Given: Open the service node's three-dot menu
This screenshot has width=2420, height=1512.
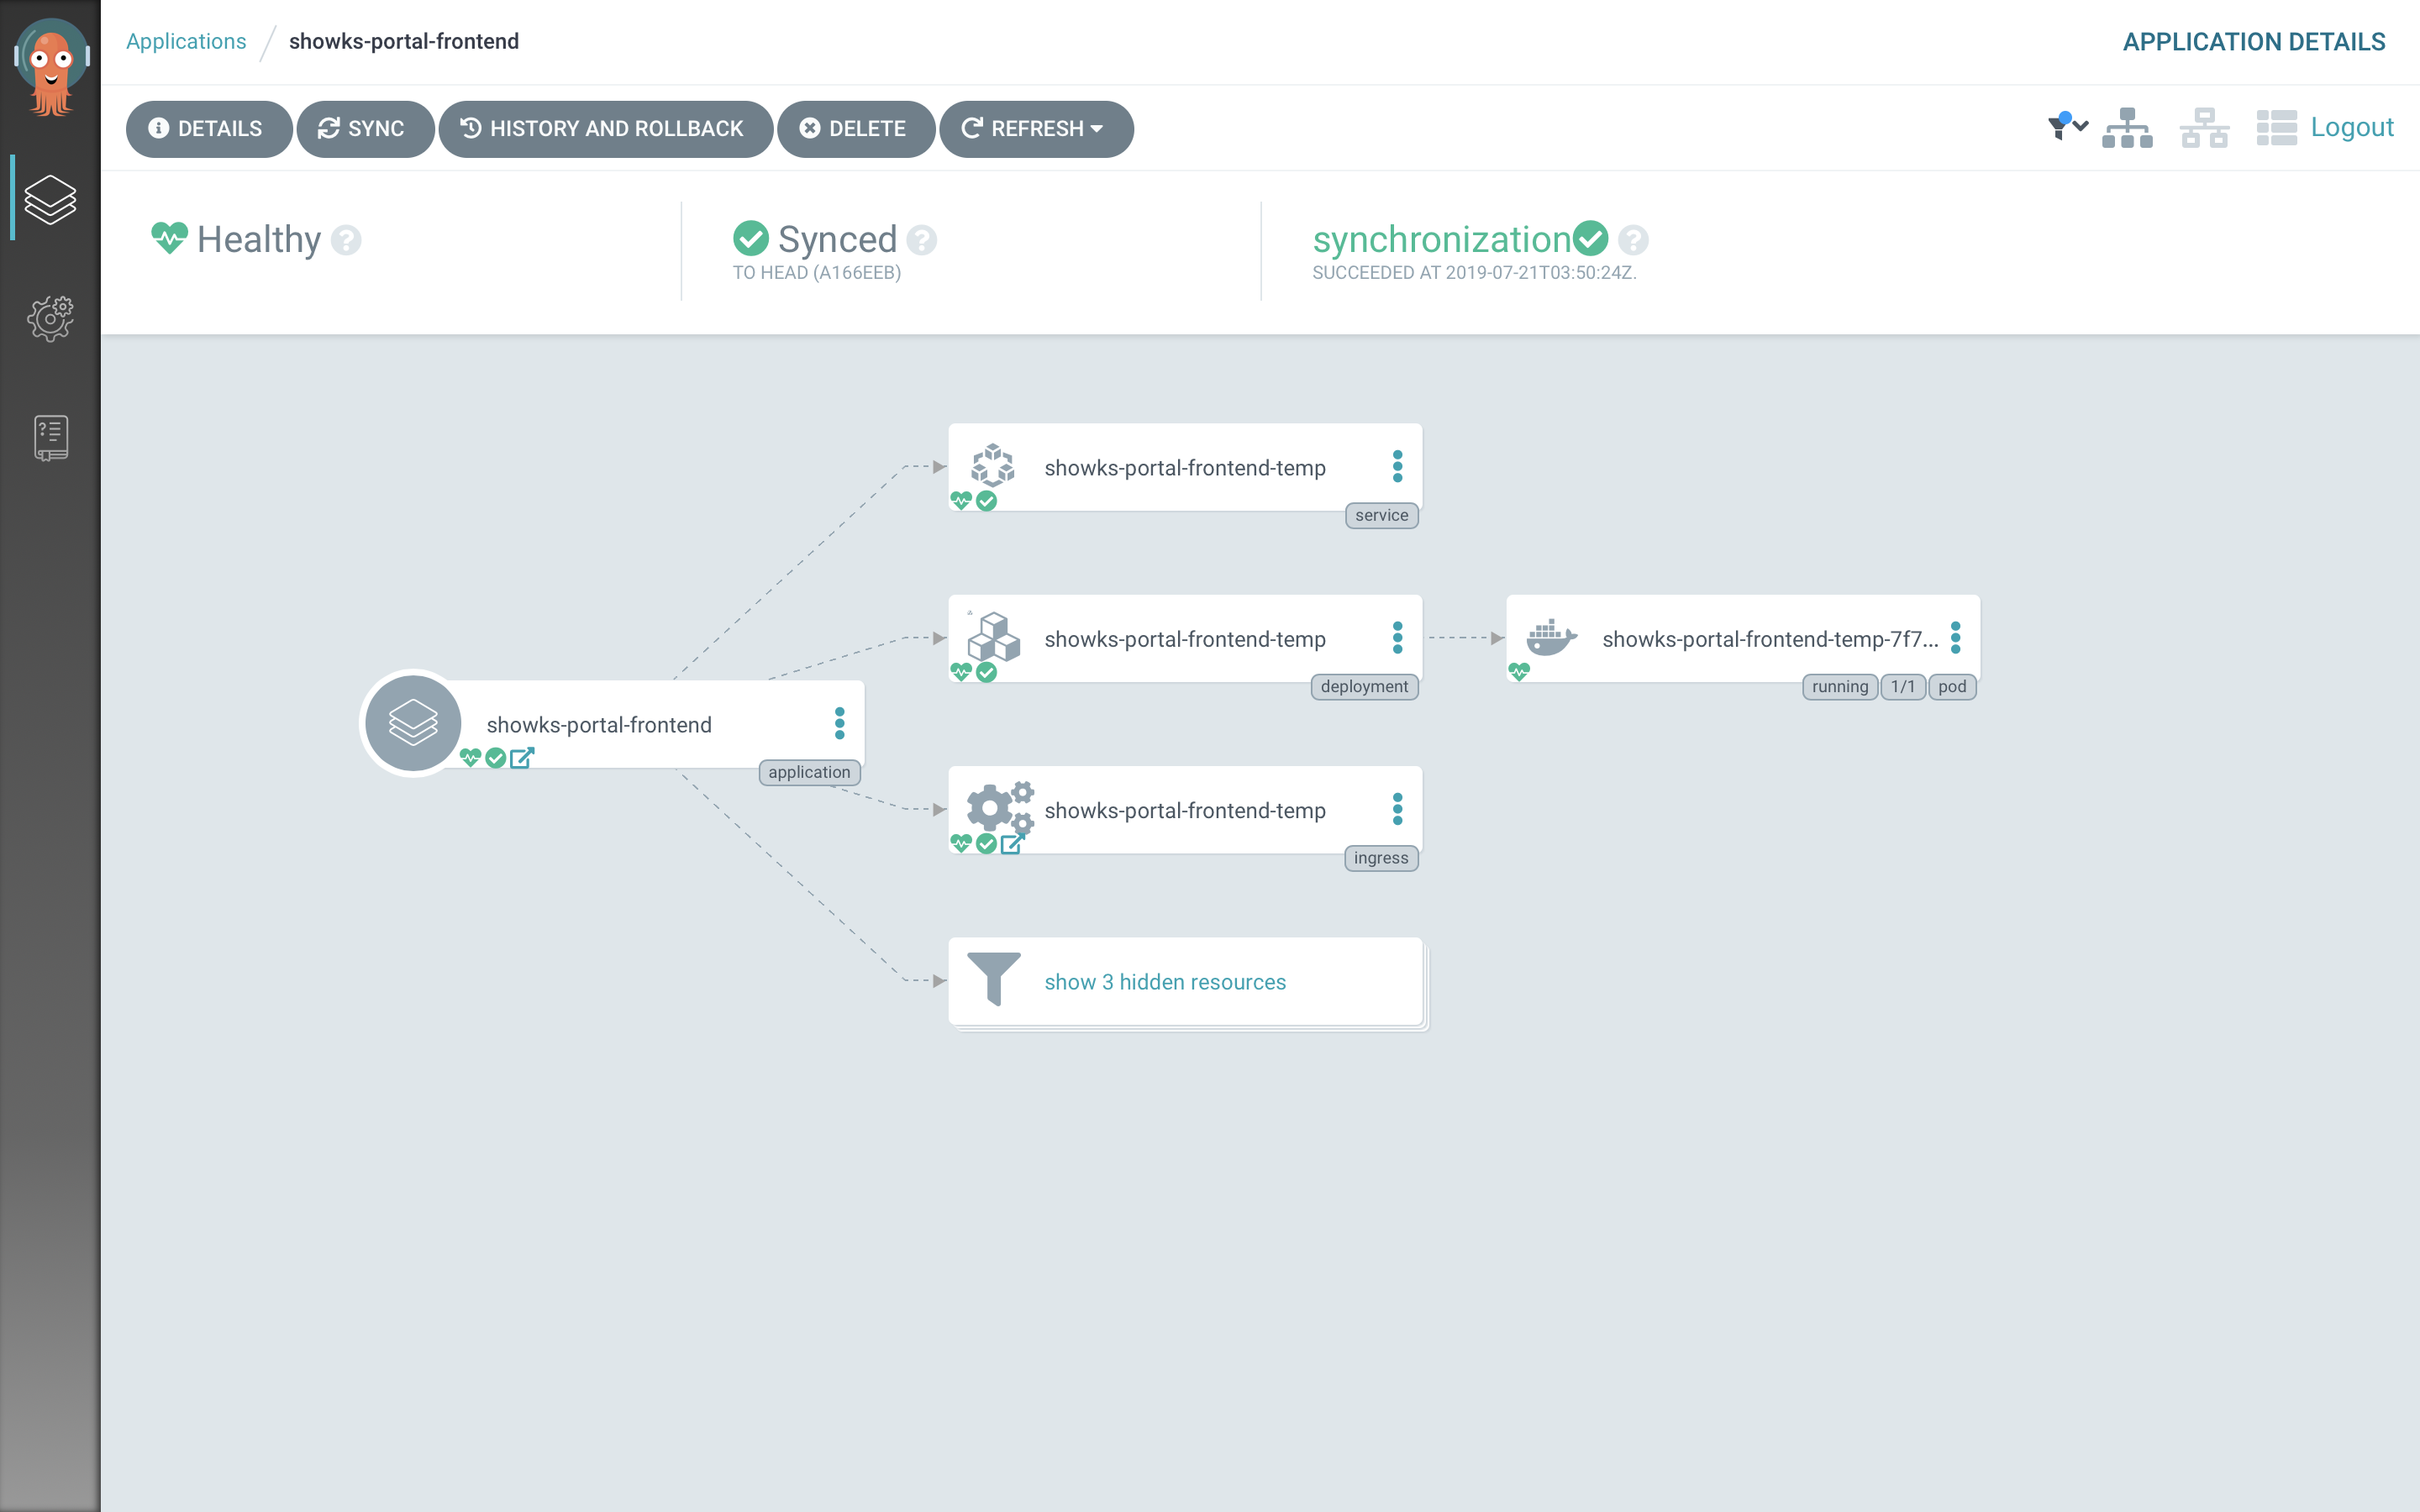Looking at the screenshot, I should (1397, 466).
